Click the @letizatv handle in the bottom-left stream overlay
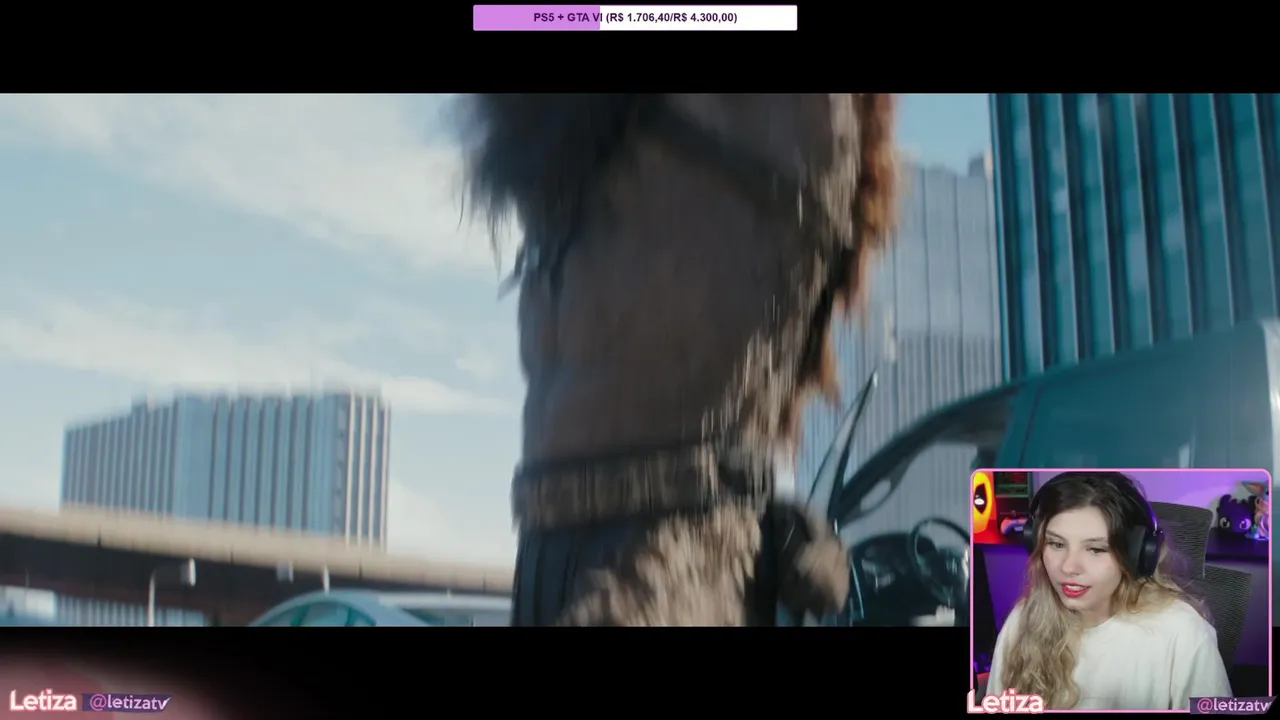 tap(129, 703)
